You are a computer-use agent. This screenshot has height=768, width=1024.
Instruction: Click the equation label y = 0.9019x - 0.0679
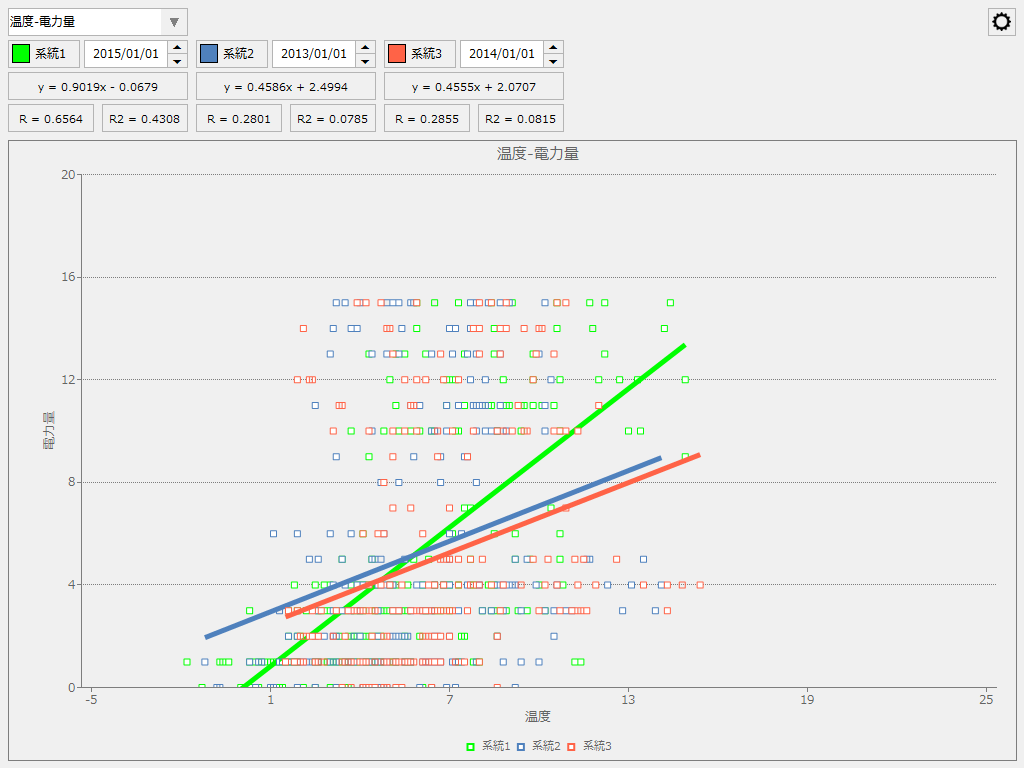coord(96,86)
